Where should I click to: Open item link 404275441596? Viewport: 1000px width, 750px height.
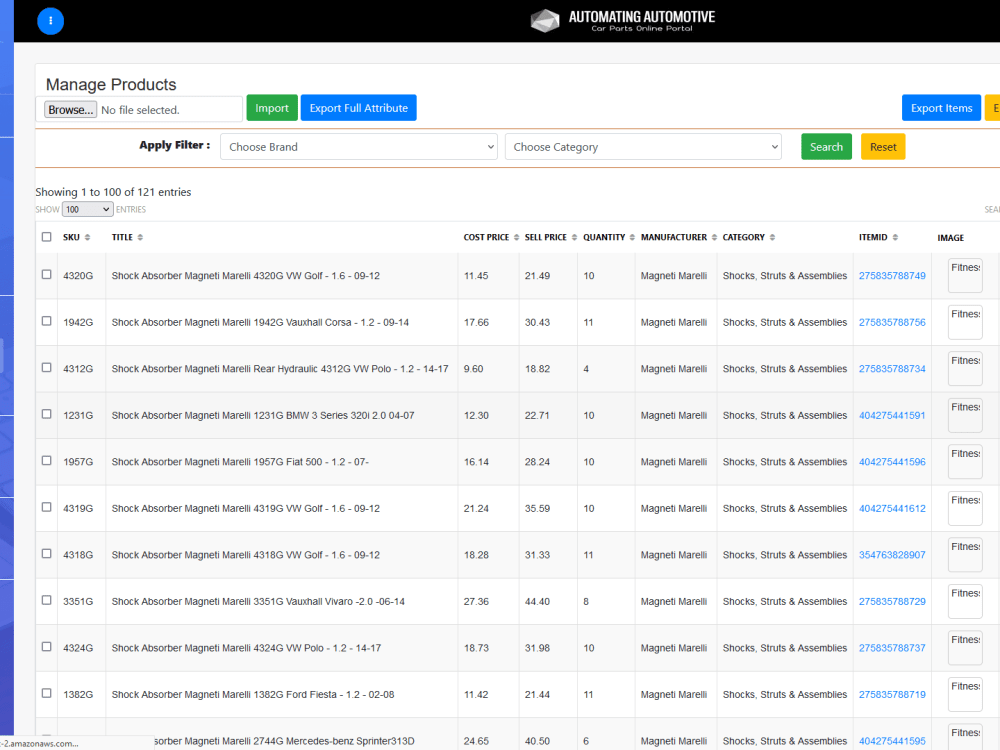pyautogui.click(x=892, y=462)
